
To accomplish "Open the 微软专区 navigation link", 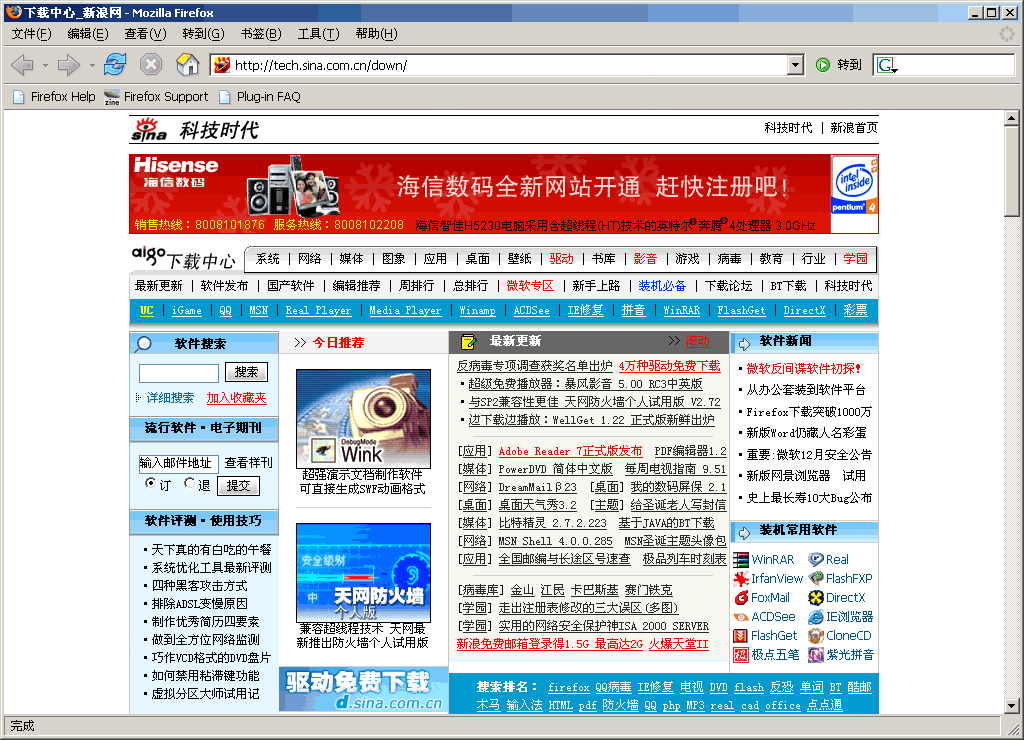I will click(530, 286).
